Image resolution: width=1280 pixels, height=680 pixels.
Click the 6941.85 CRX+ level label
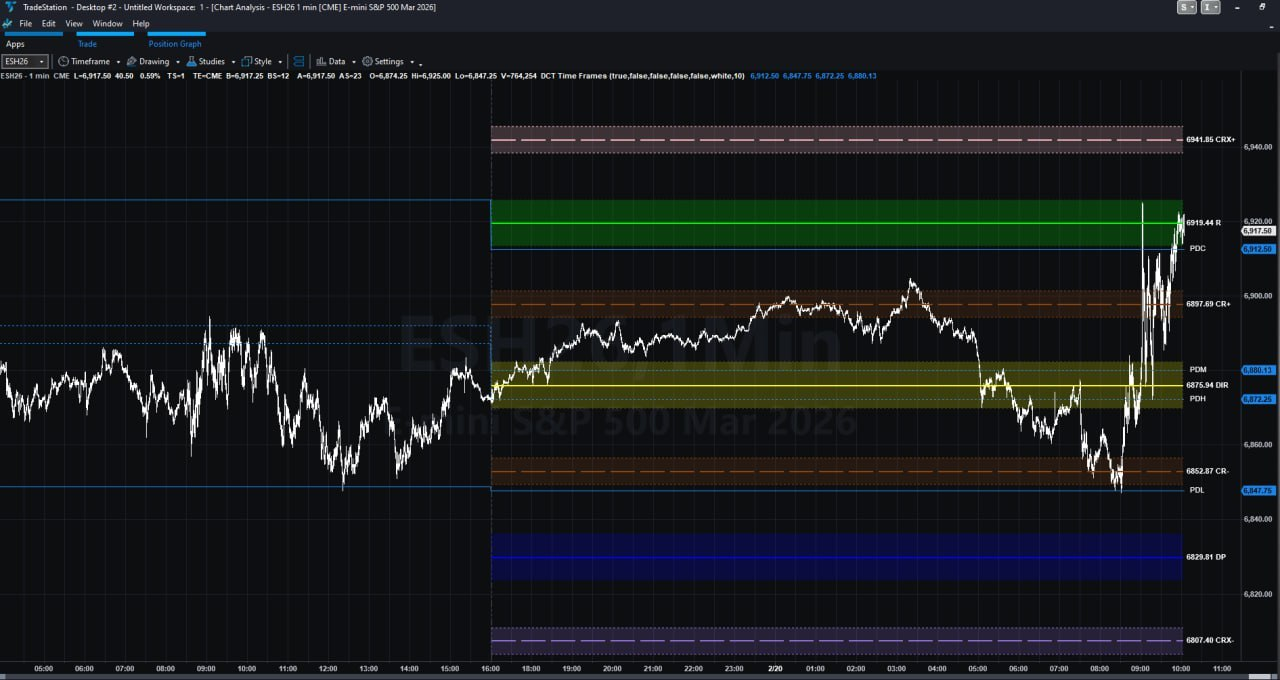[x=1210, y=140]
